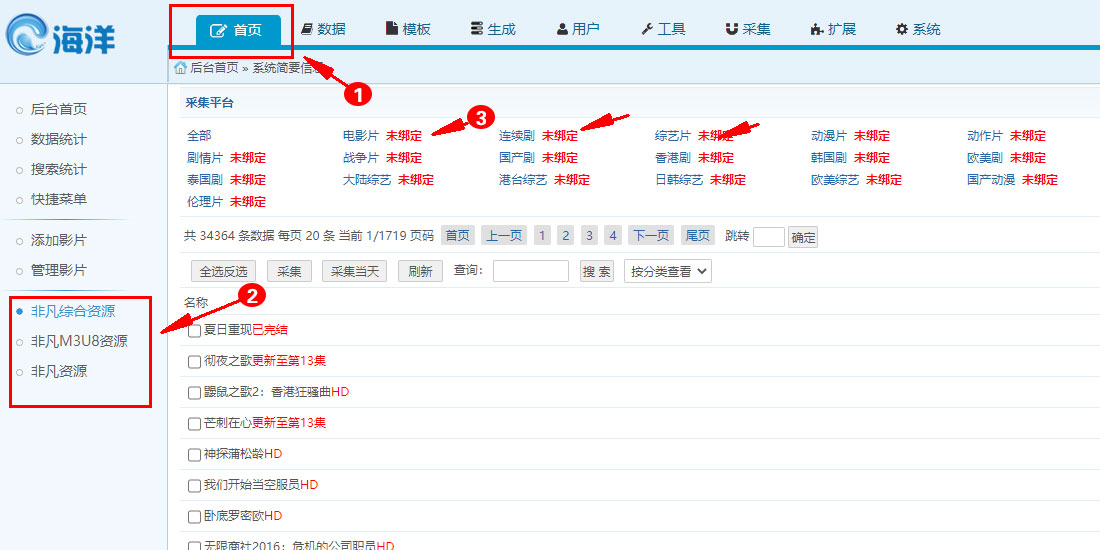Click the home icon in breadcrumb
This screenshot has height=550, width=1100.
[x=180, y=68]
